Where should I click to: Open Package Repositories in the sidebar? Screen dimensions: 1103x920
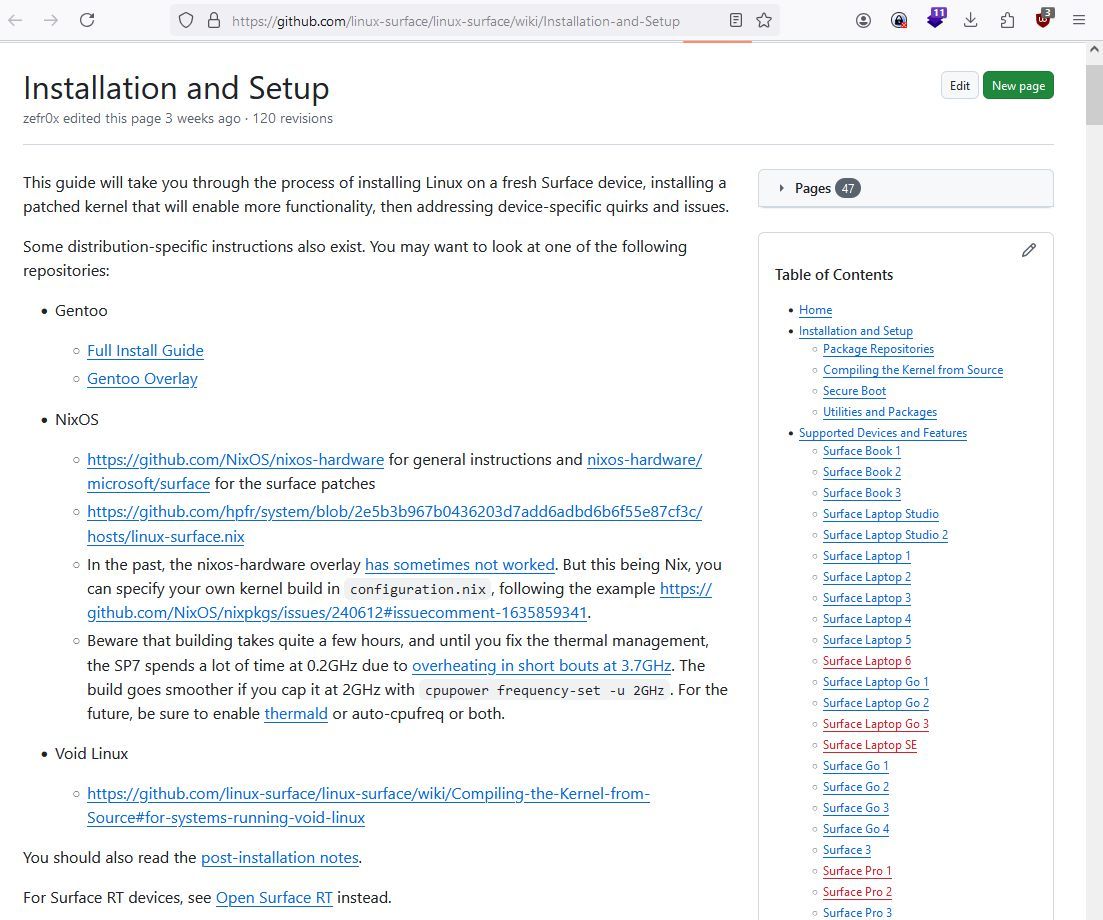click(x=879, y=349)
